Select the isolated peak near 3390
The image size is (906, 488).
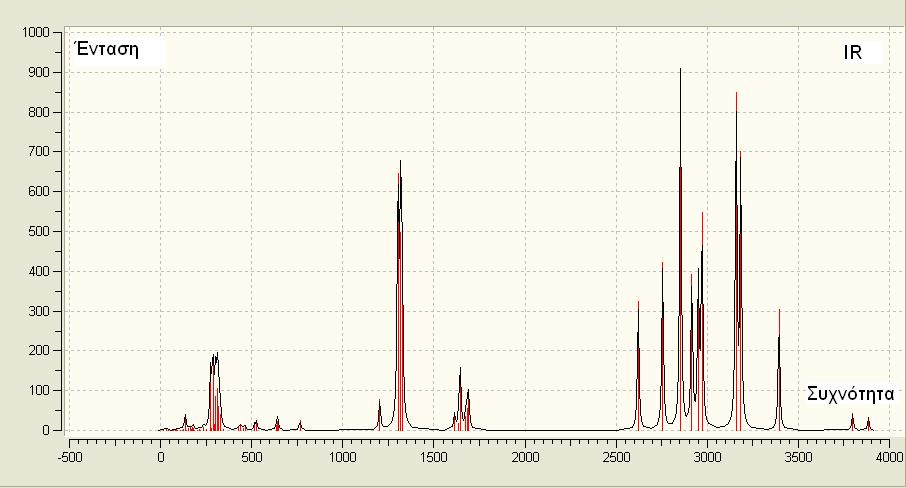(779, 370)
